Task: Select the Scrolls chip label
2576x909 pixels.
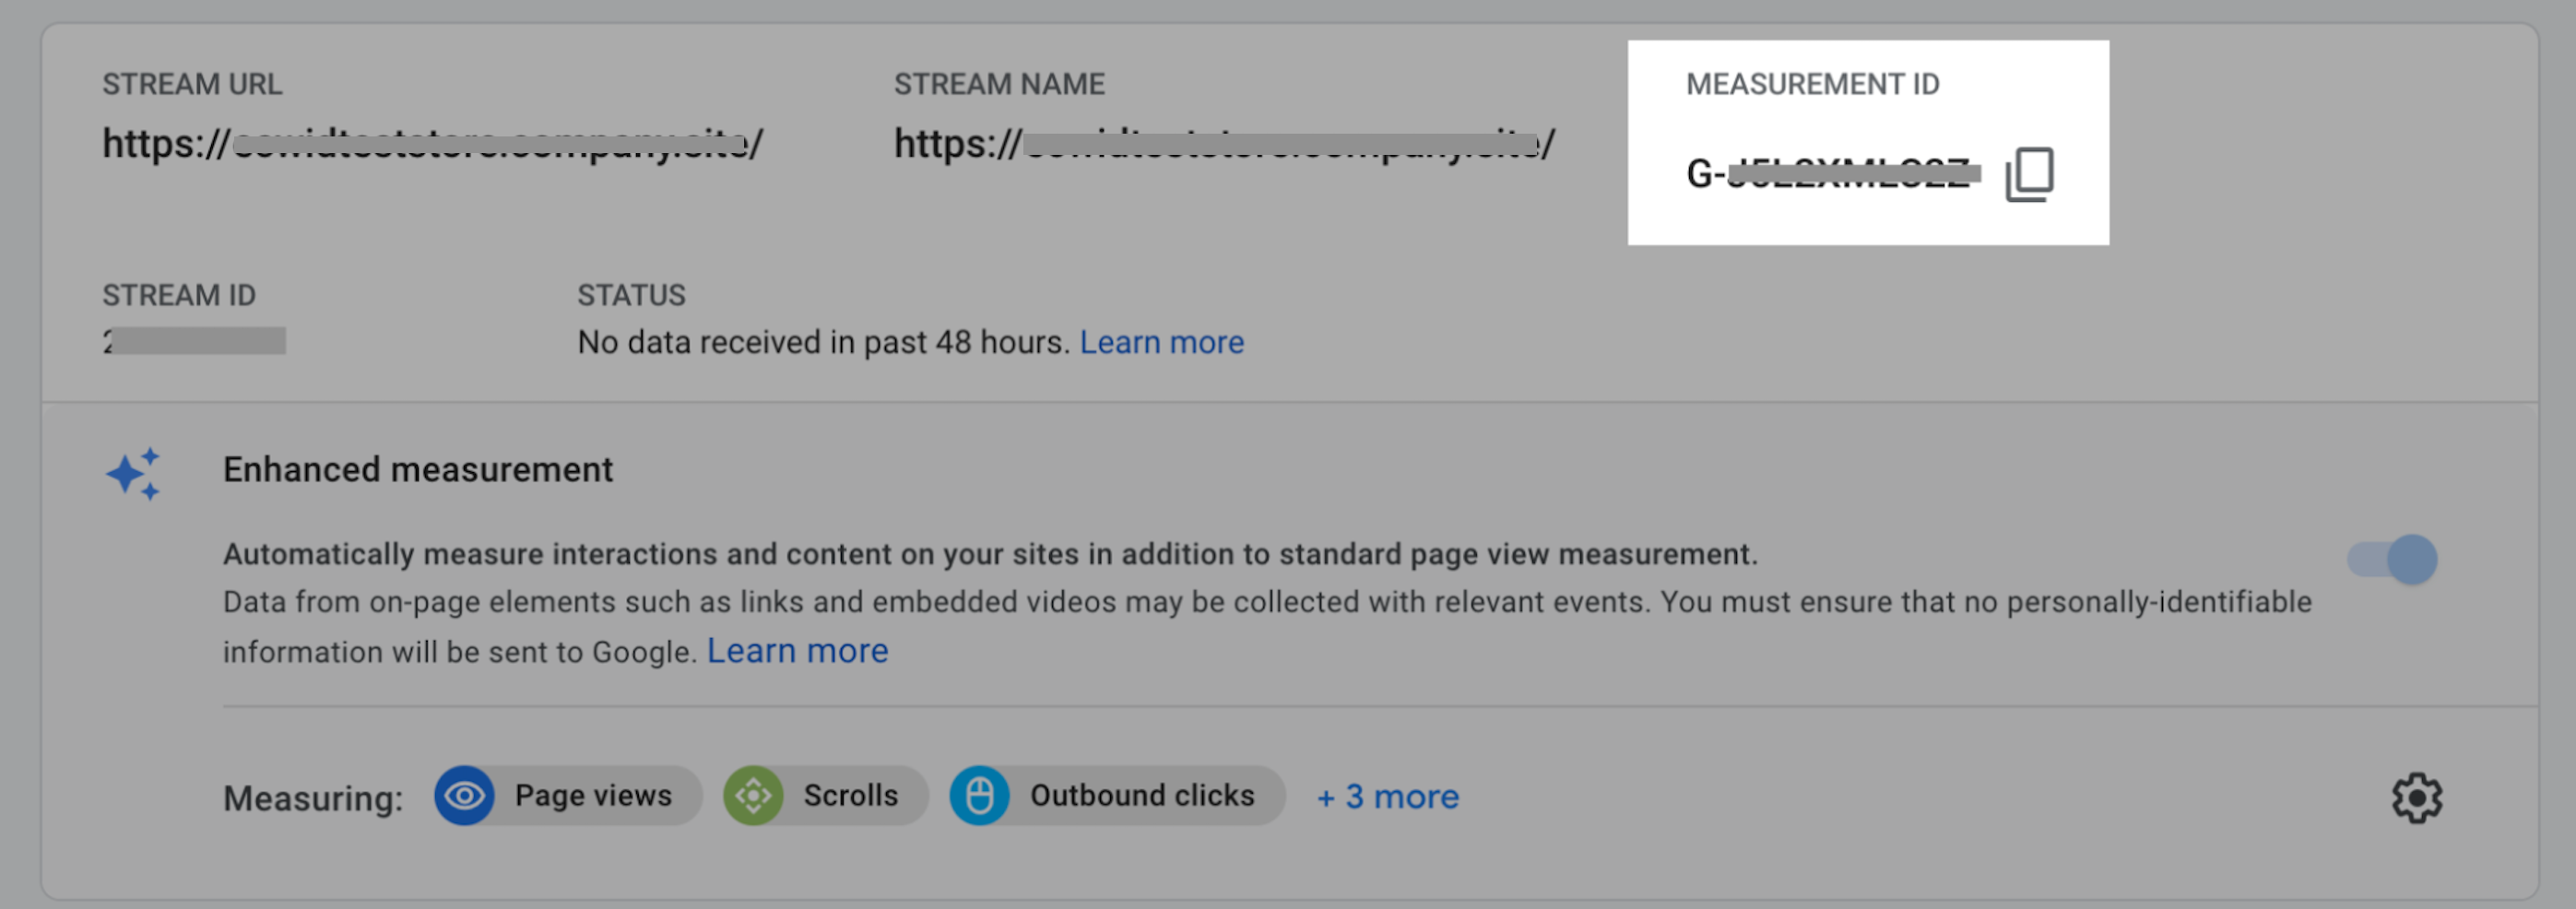Action: pyautogui.click(x=850, y=796)
